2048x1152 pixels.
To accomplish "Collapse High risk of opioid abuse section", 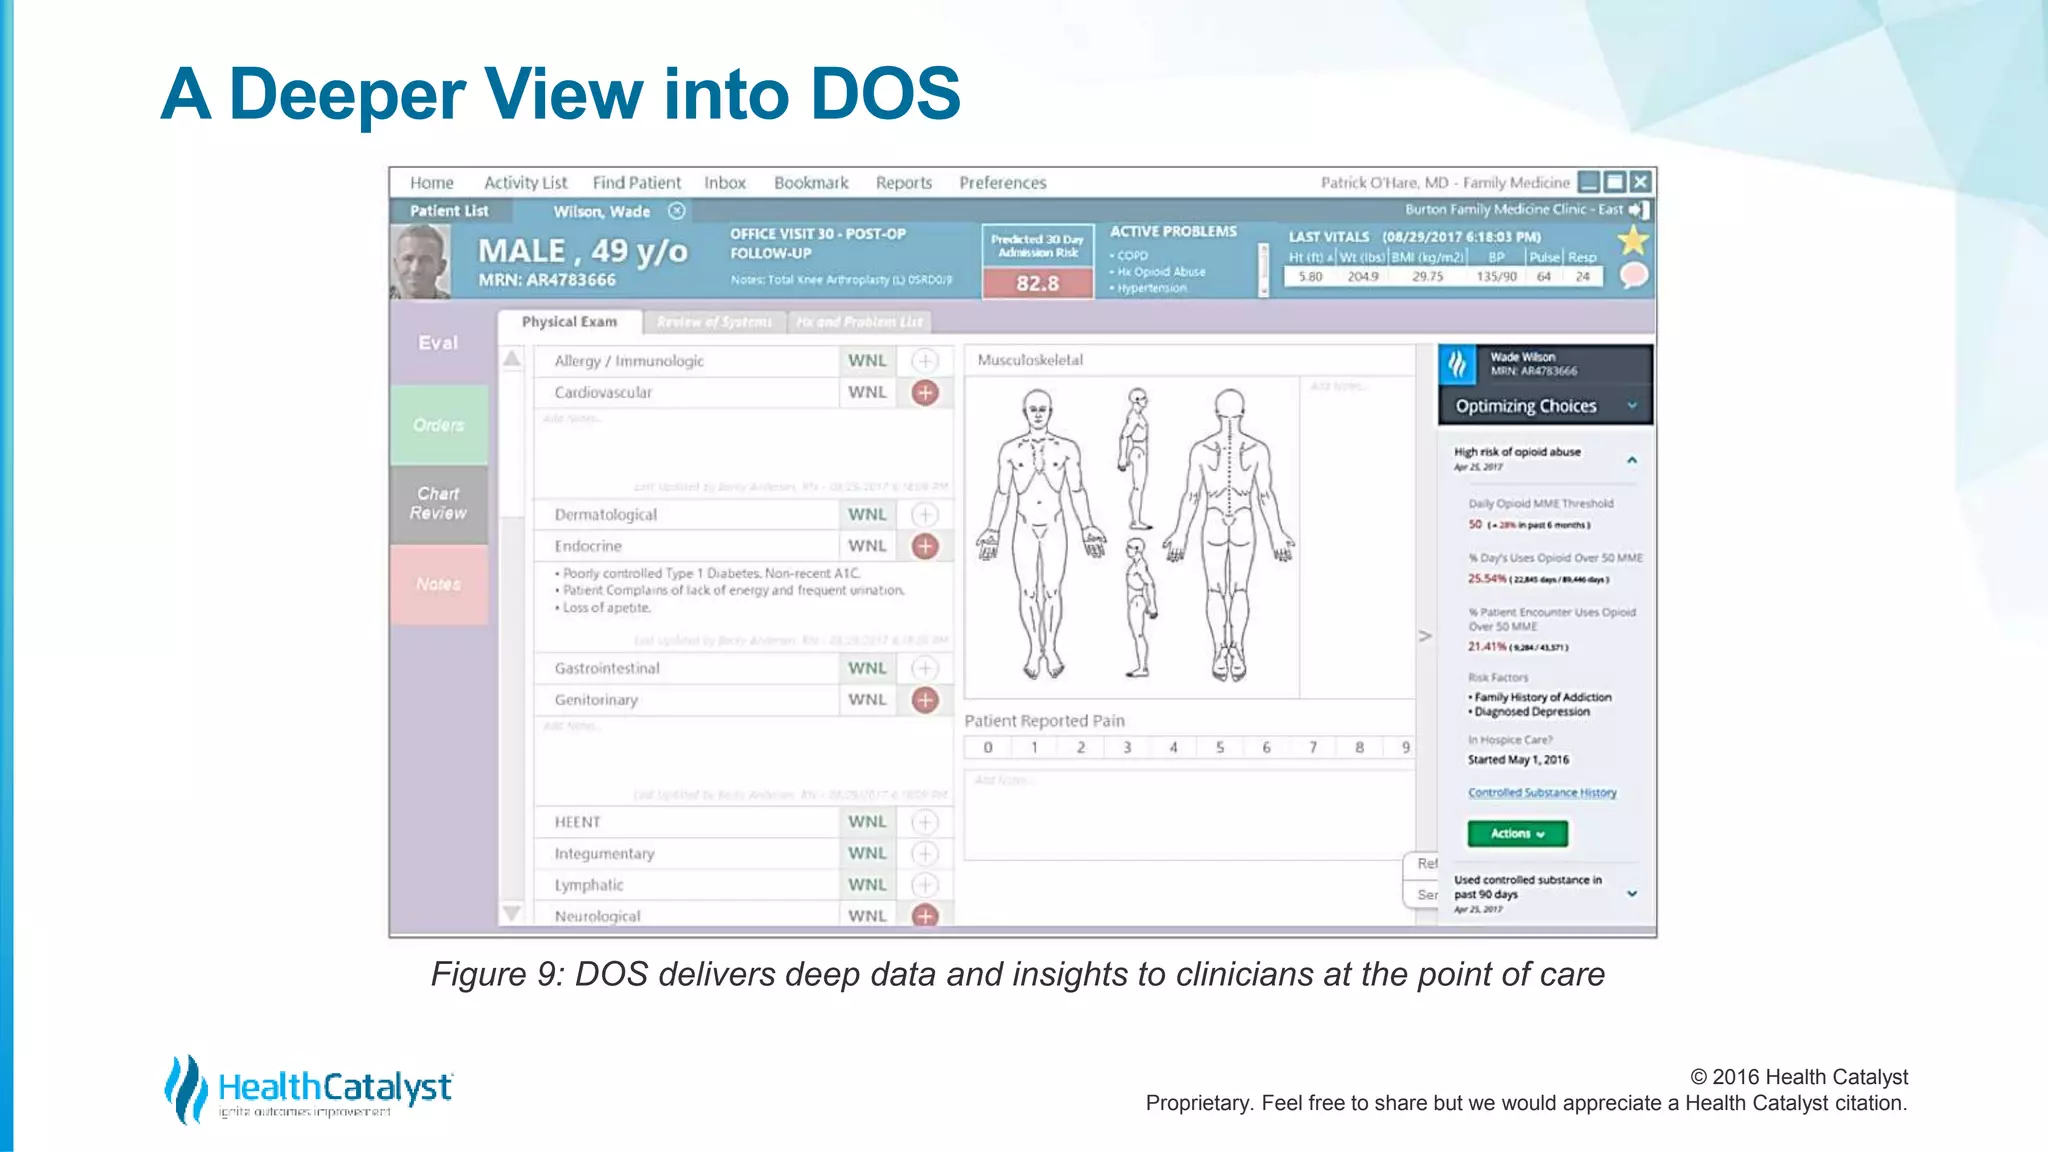I will coord(1632,460).
